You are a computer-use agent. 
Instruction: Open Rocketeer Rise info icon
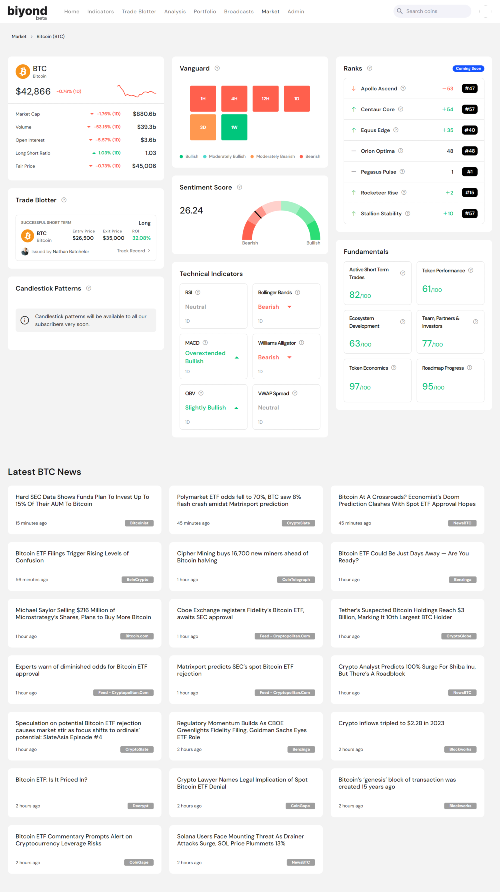coord(404,192)
